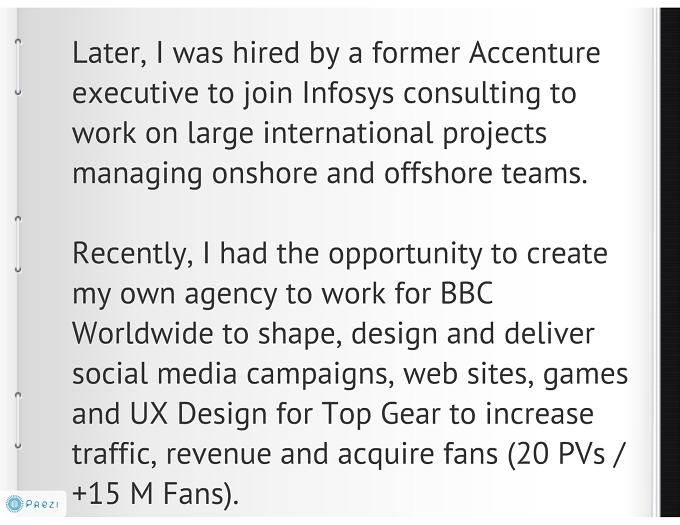Image resolution: width=680 pixels, height=525 pixels.
Task: Click the dark vertical strip at the right edge
Action: [670, 262]
